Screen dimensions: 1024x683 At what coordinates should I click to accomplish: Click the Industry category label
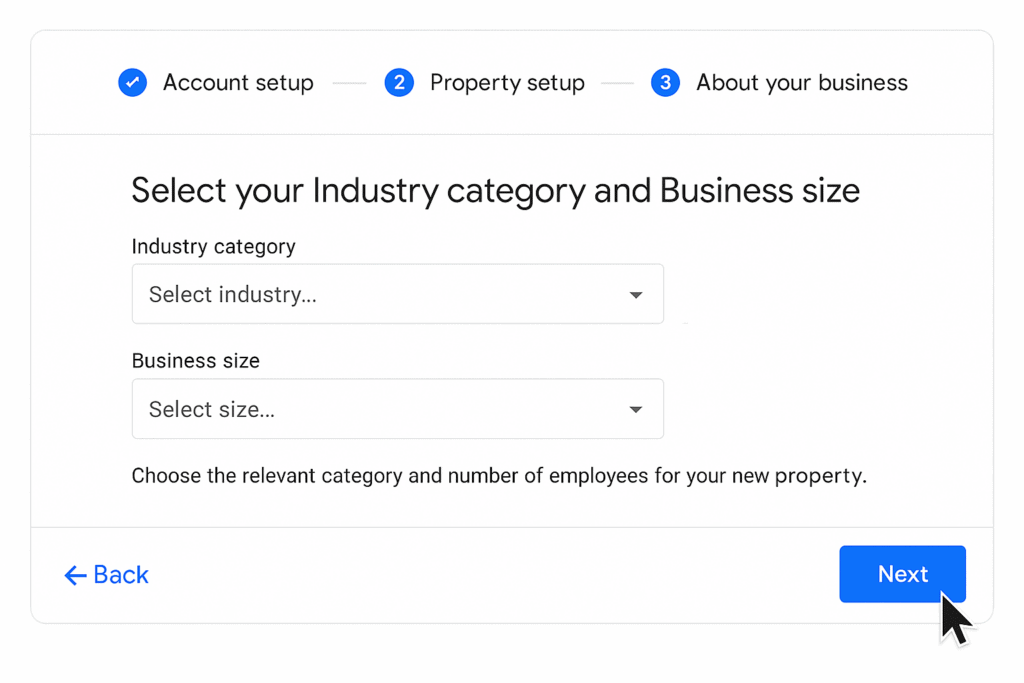214,247
